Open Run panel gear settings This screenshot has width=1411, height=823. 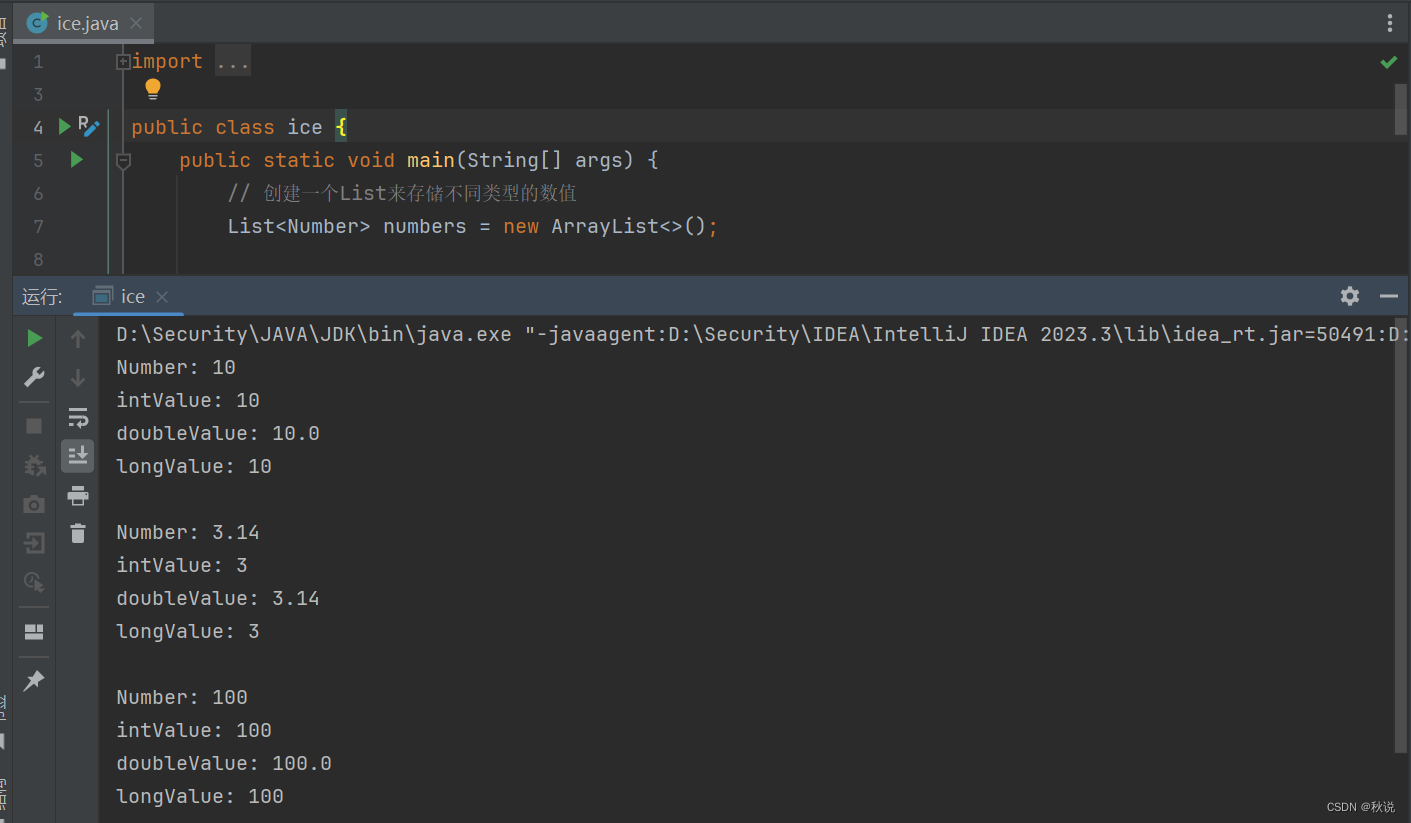(1350, 296)
